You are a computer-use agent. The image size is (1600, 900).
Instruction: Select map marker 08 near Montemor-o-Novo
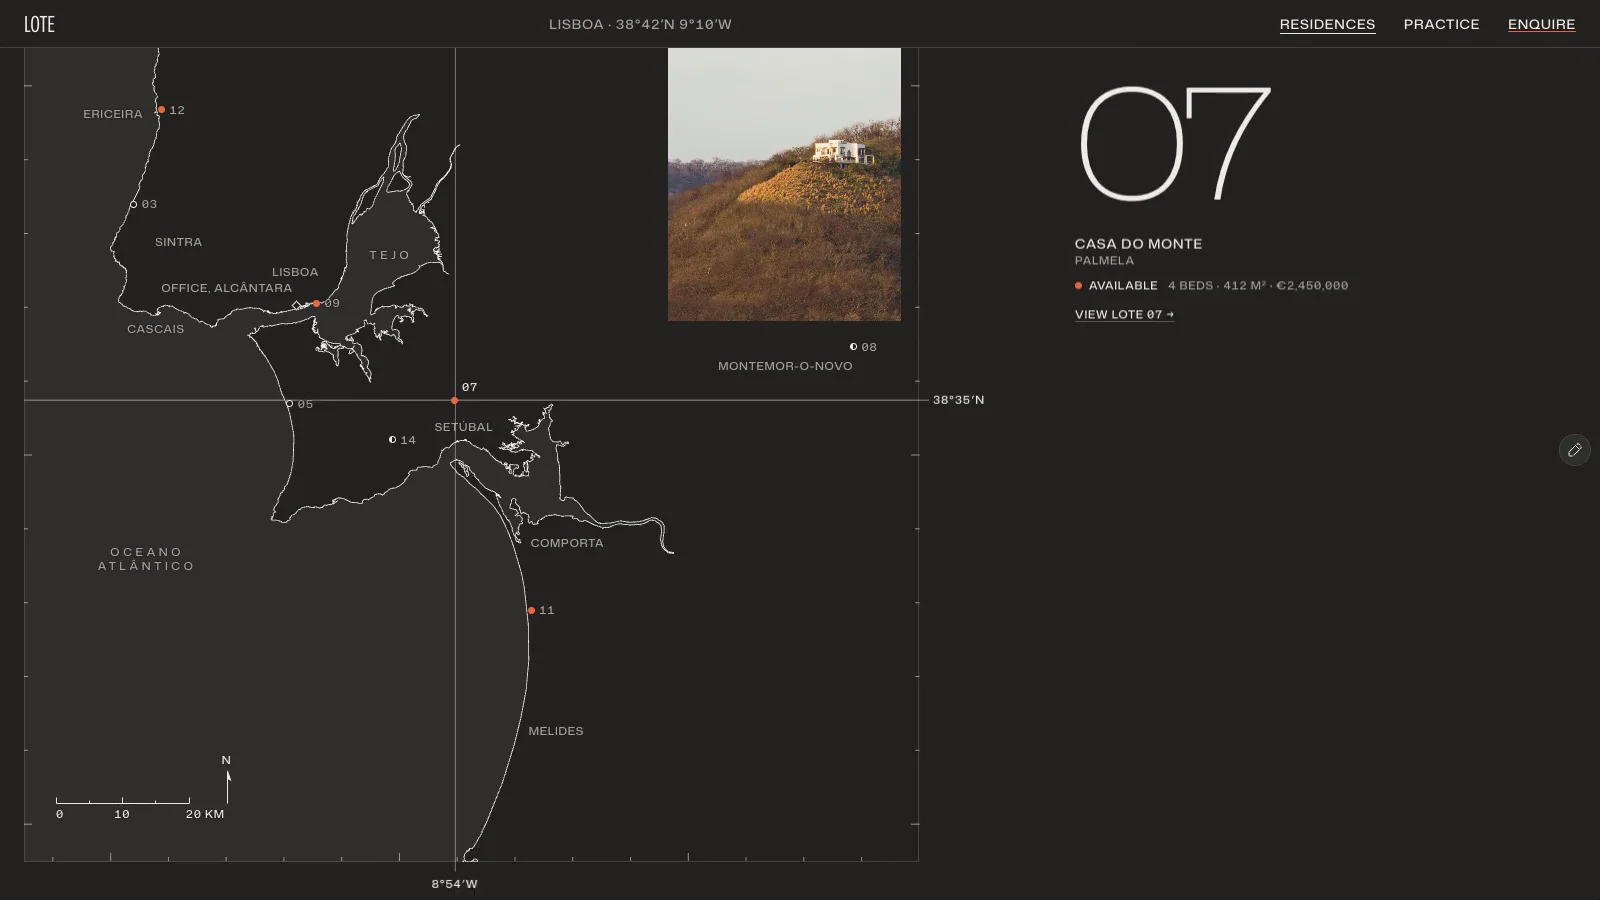point(853,347)
